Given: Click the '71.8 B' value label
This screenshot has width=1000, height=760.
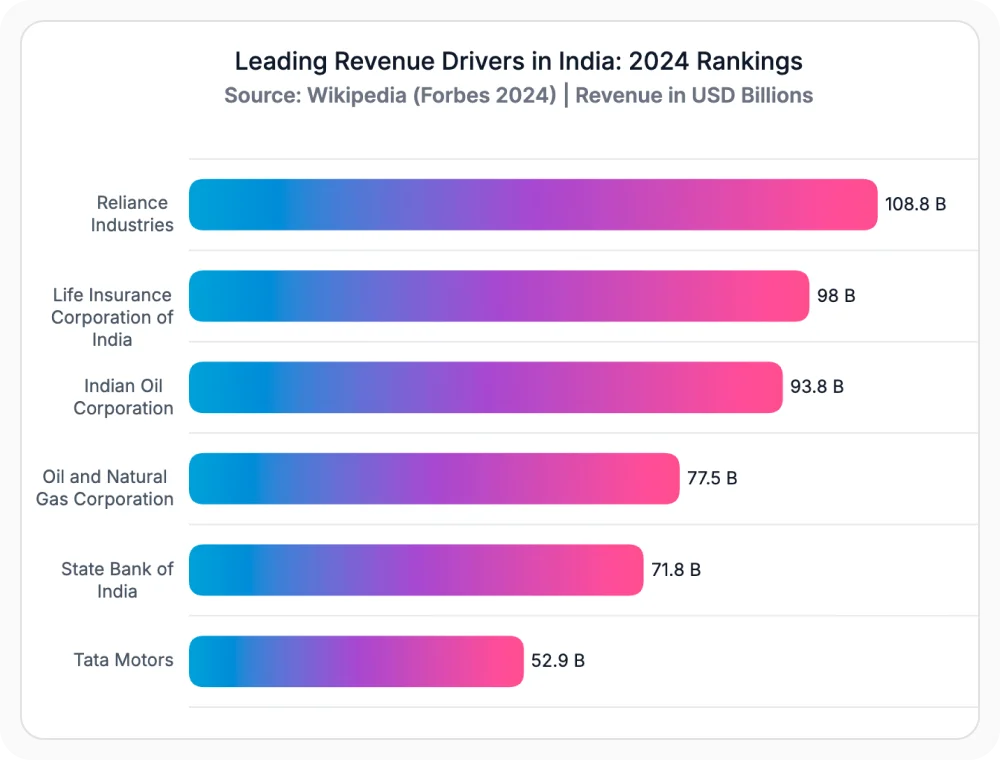Looking at the screenshot, I should pos(676,569).
